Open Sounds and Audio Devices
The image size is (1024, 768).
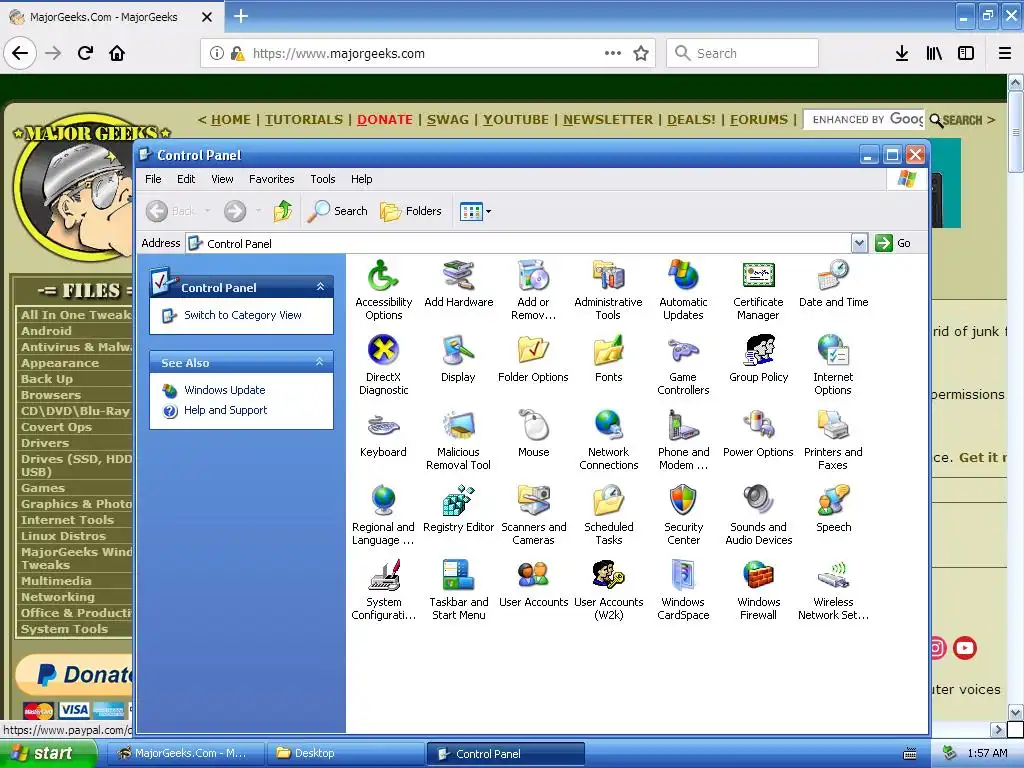tap(758, 515)
